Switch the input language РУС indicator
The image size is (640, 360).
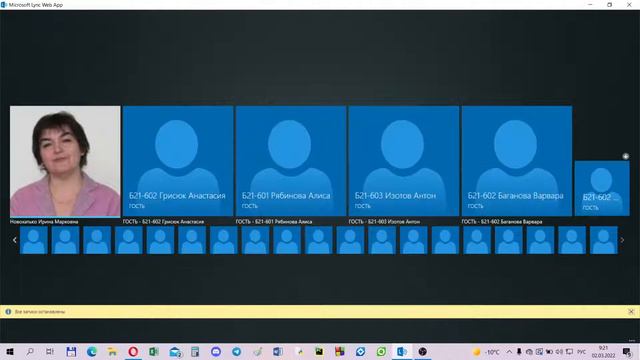pos(582,352)
